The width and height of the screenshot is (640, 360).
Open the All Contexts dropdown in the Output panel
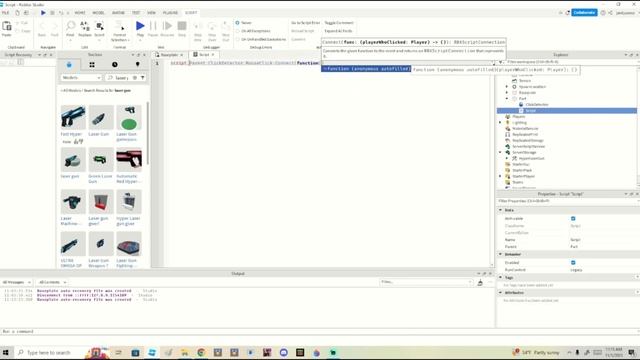click(53, 282)
